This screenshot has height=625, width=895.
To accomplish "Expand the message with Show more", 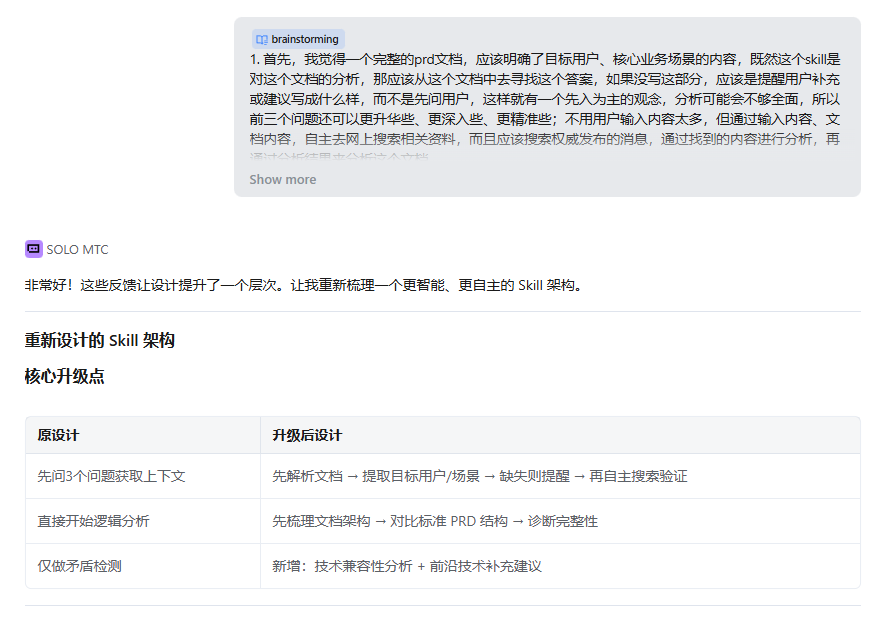I will [283, 179].
